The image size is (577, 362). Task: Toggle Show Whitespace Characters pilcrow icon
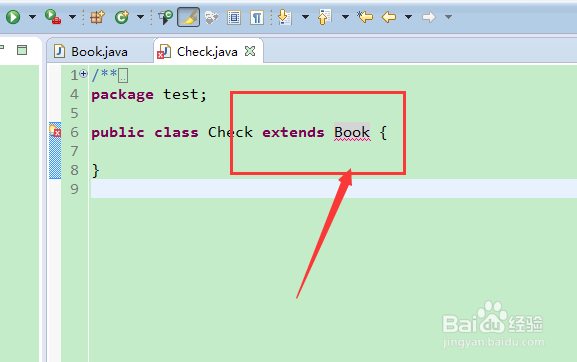pyautogui.click(x=257, y=17)
